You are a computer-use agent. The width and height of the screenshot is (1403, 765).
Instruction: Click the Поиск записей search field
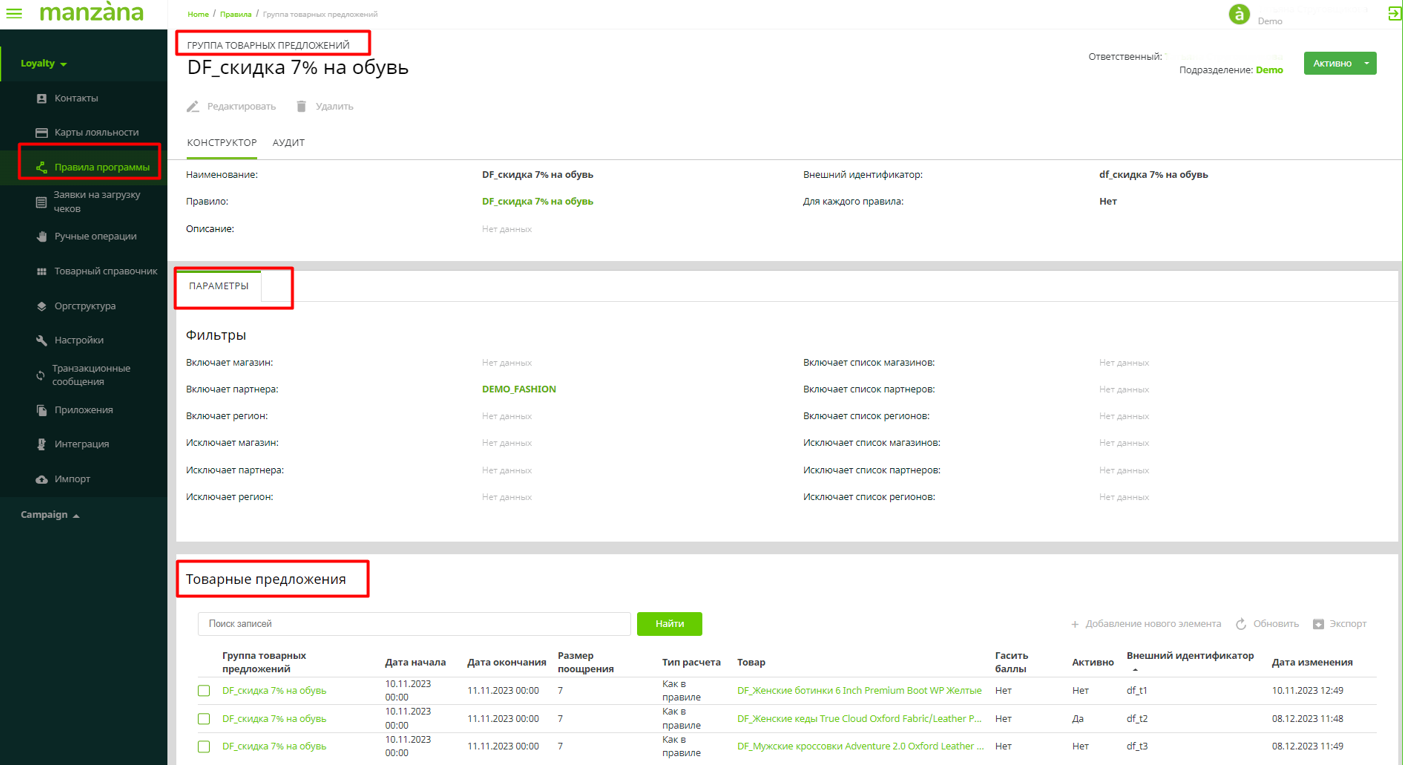pos(414,624)
